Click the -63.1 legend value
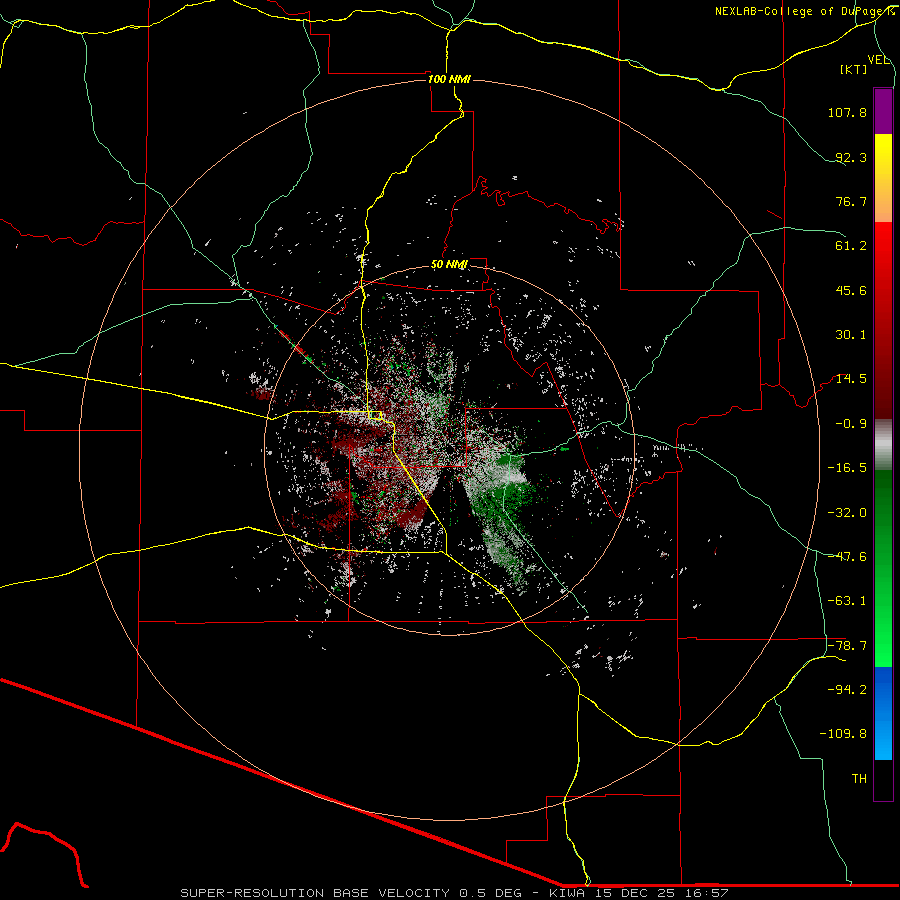 (x=847, y=601)
